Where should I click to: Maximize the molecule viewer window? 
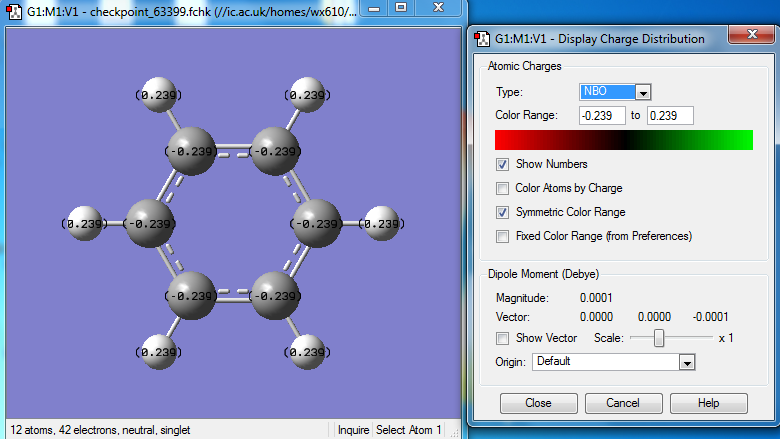coord(401,7)
